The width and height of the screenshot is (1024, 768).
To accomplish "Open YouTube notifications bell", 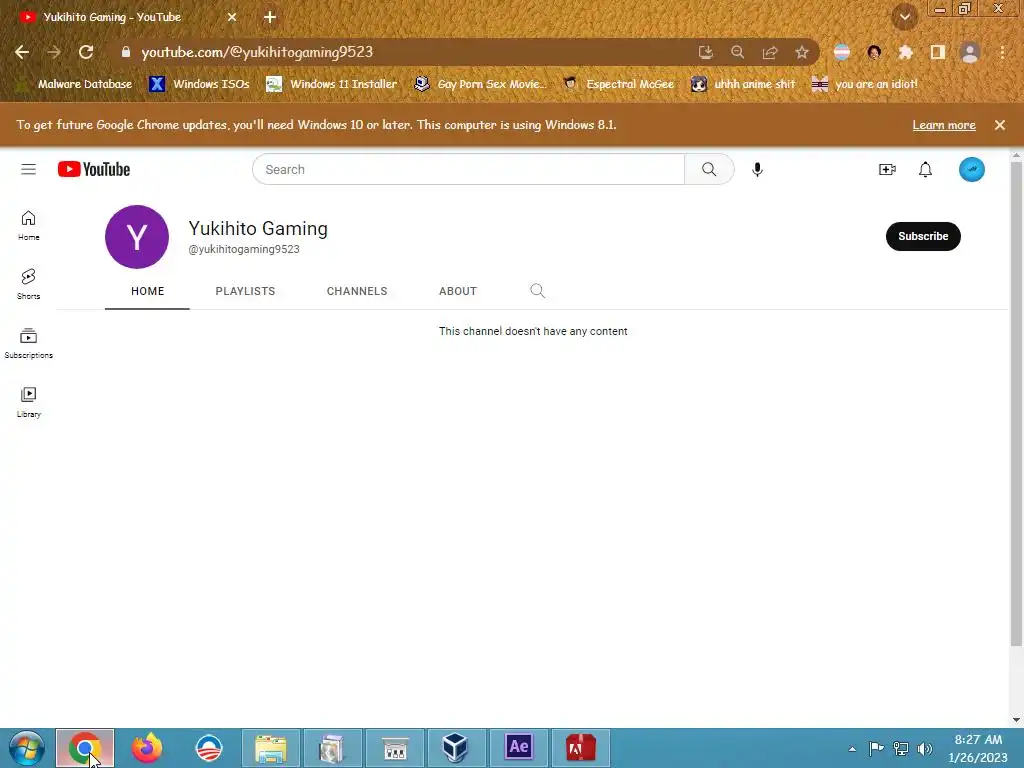I will click(x=925, y=170).
